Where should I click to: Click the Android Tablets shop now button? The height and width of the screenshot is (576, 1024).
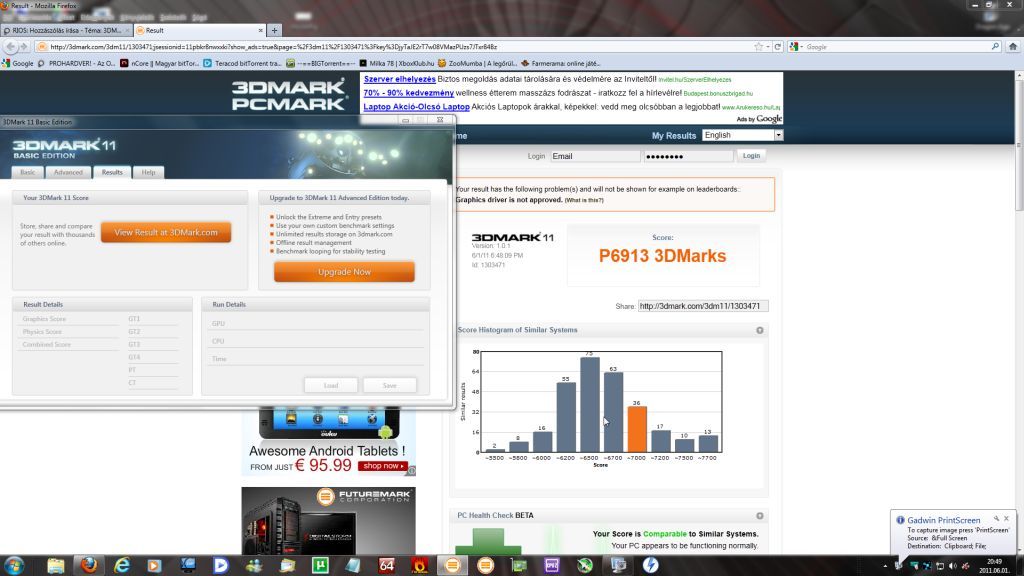tap(383, 466)
